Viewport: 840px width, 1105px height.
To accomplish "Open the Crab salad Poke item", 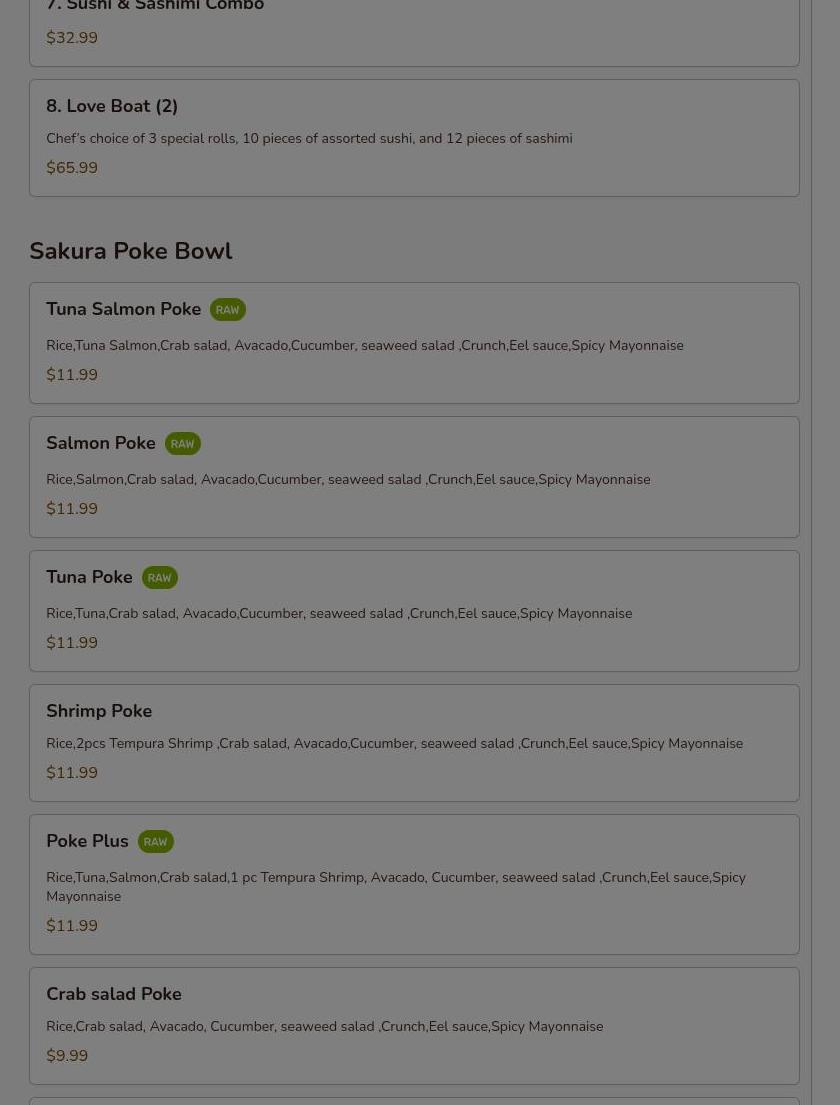I will coord(414,1026).
